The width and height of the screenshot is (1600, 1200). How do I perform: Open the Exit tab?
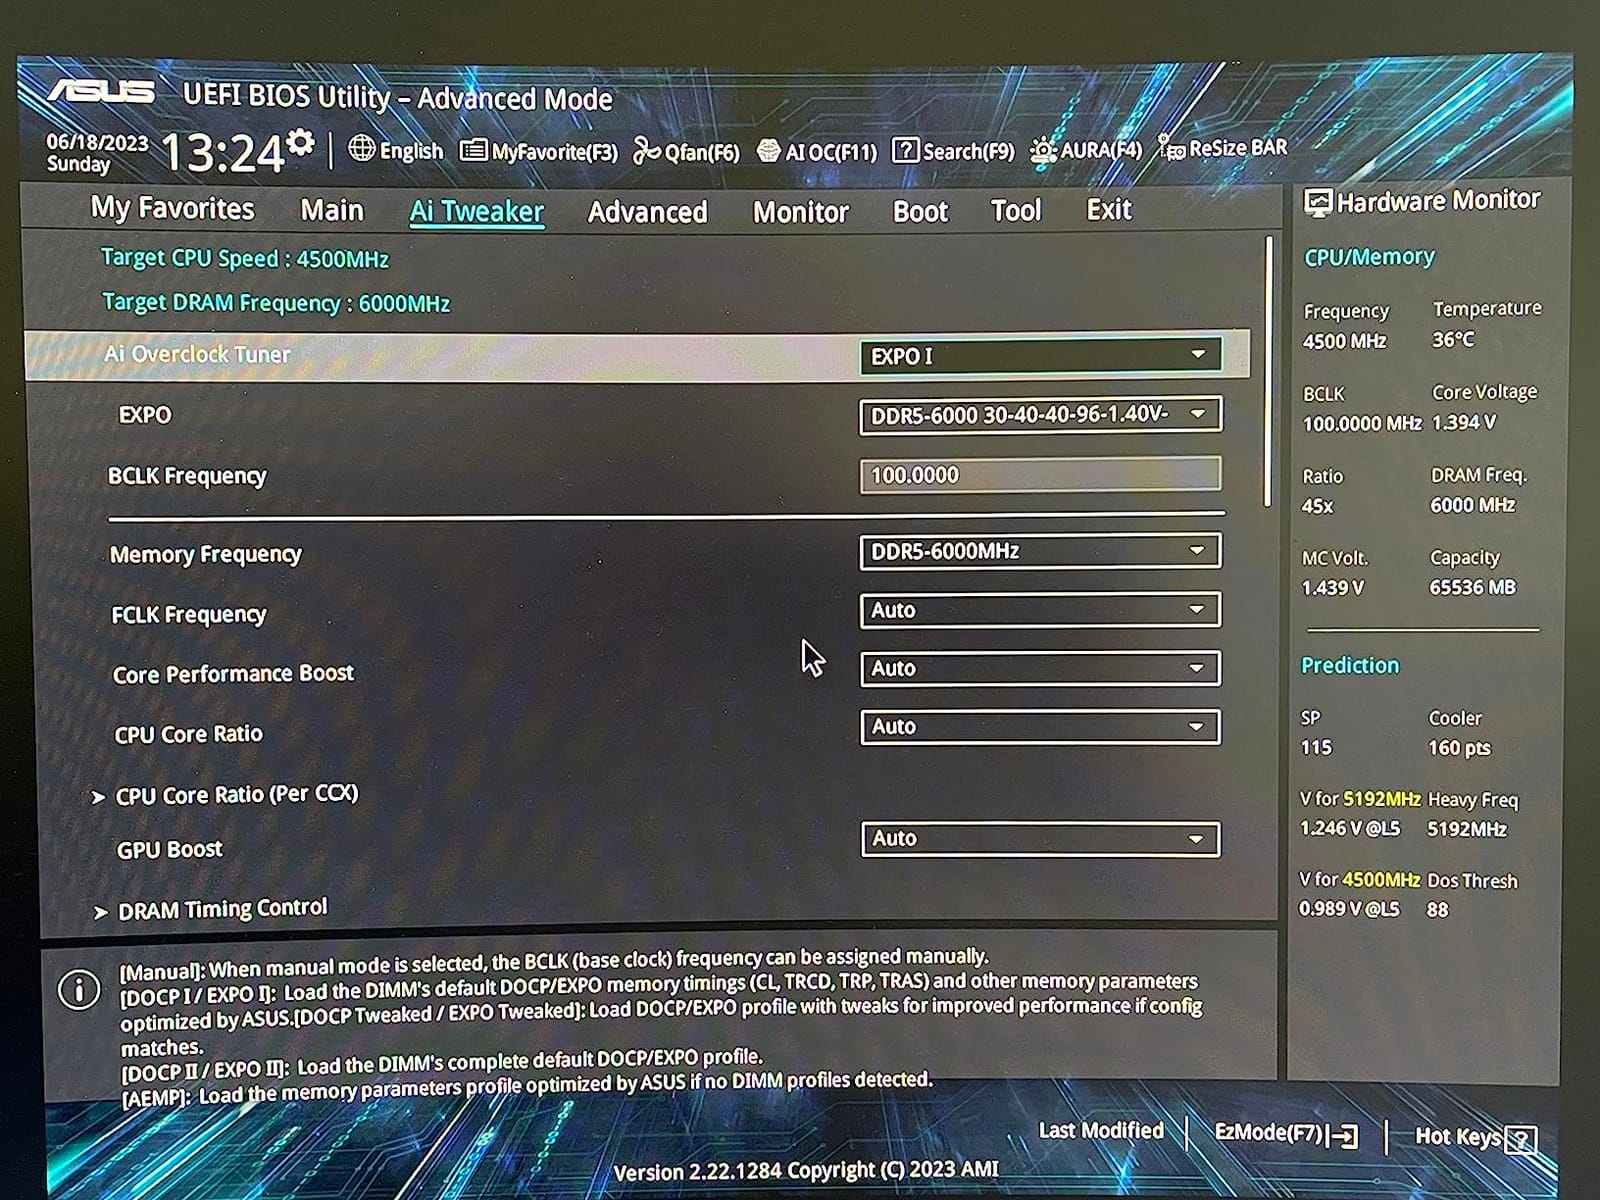(x=1109, y=209)
